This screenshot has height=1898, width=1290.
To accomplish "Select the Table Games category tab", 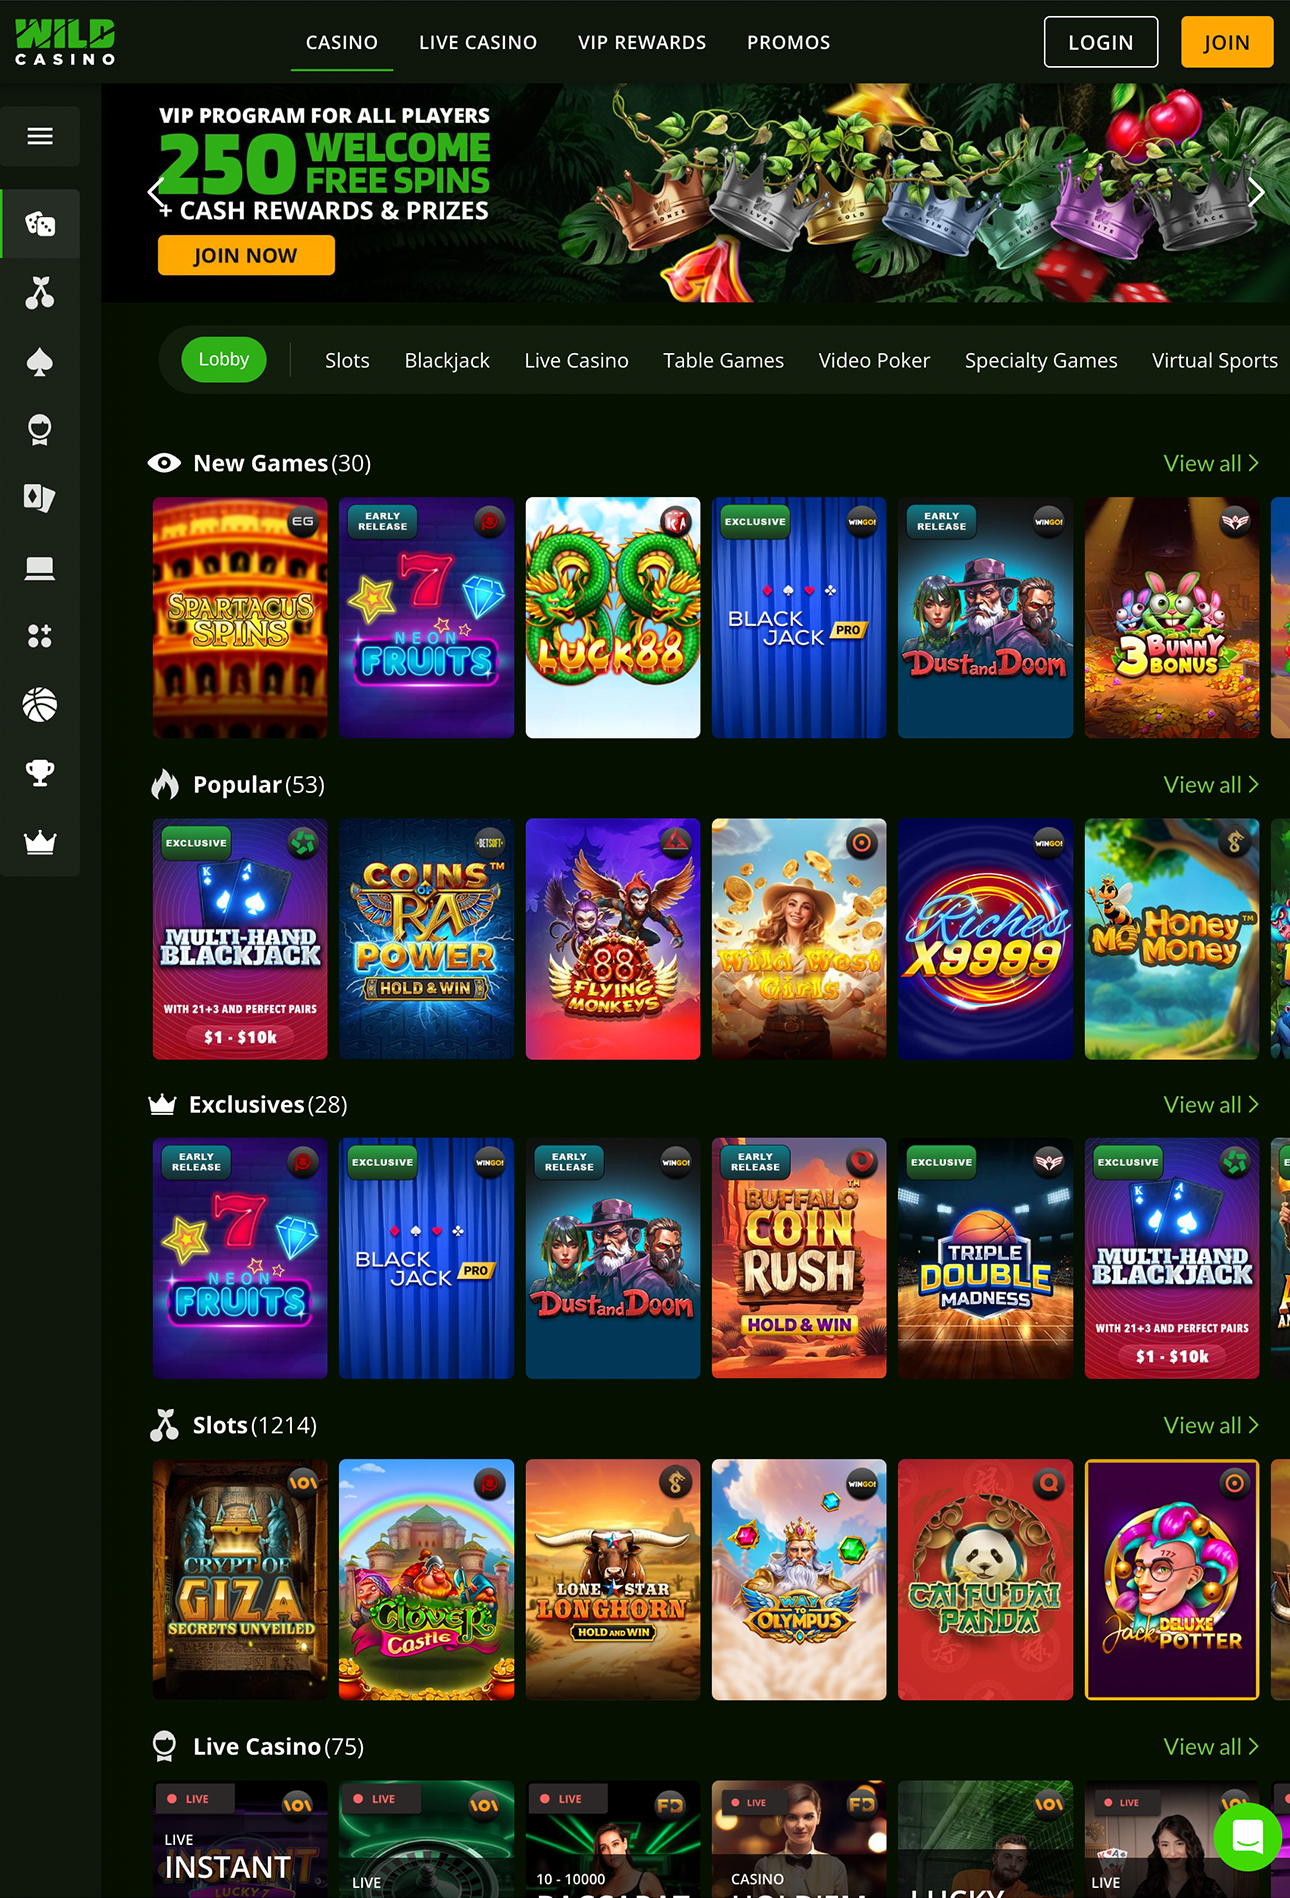I will coord(723,360).
